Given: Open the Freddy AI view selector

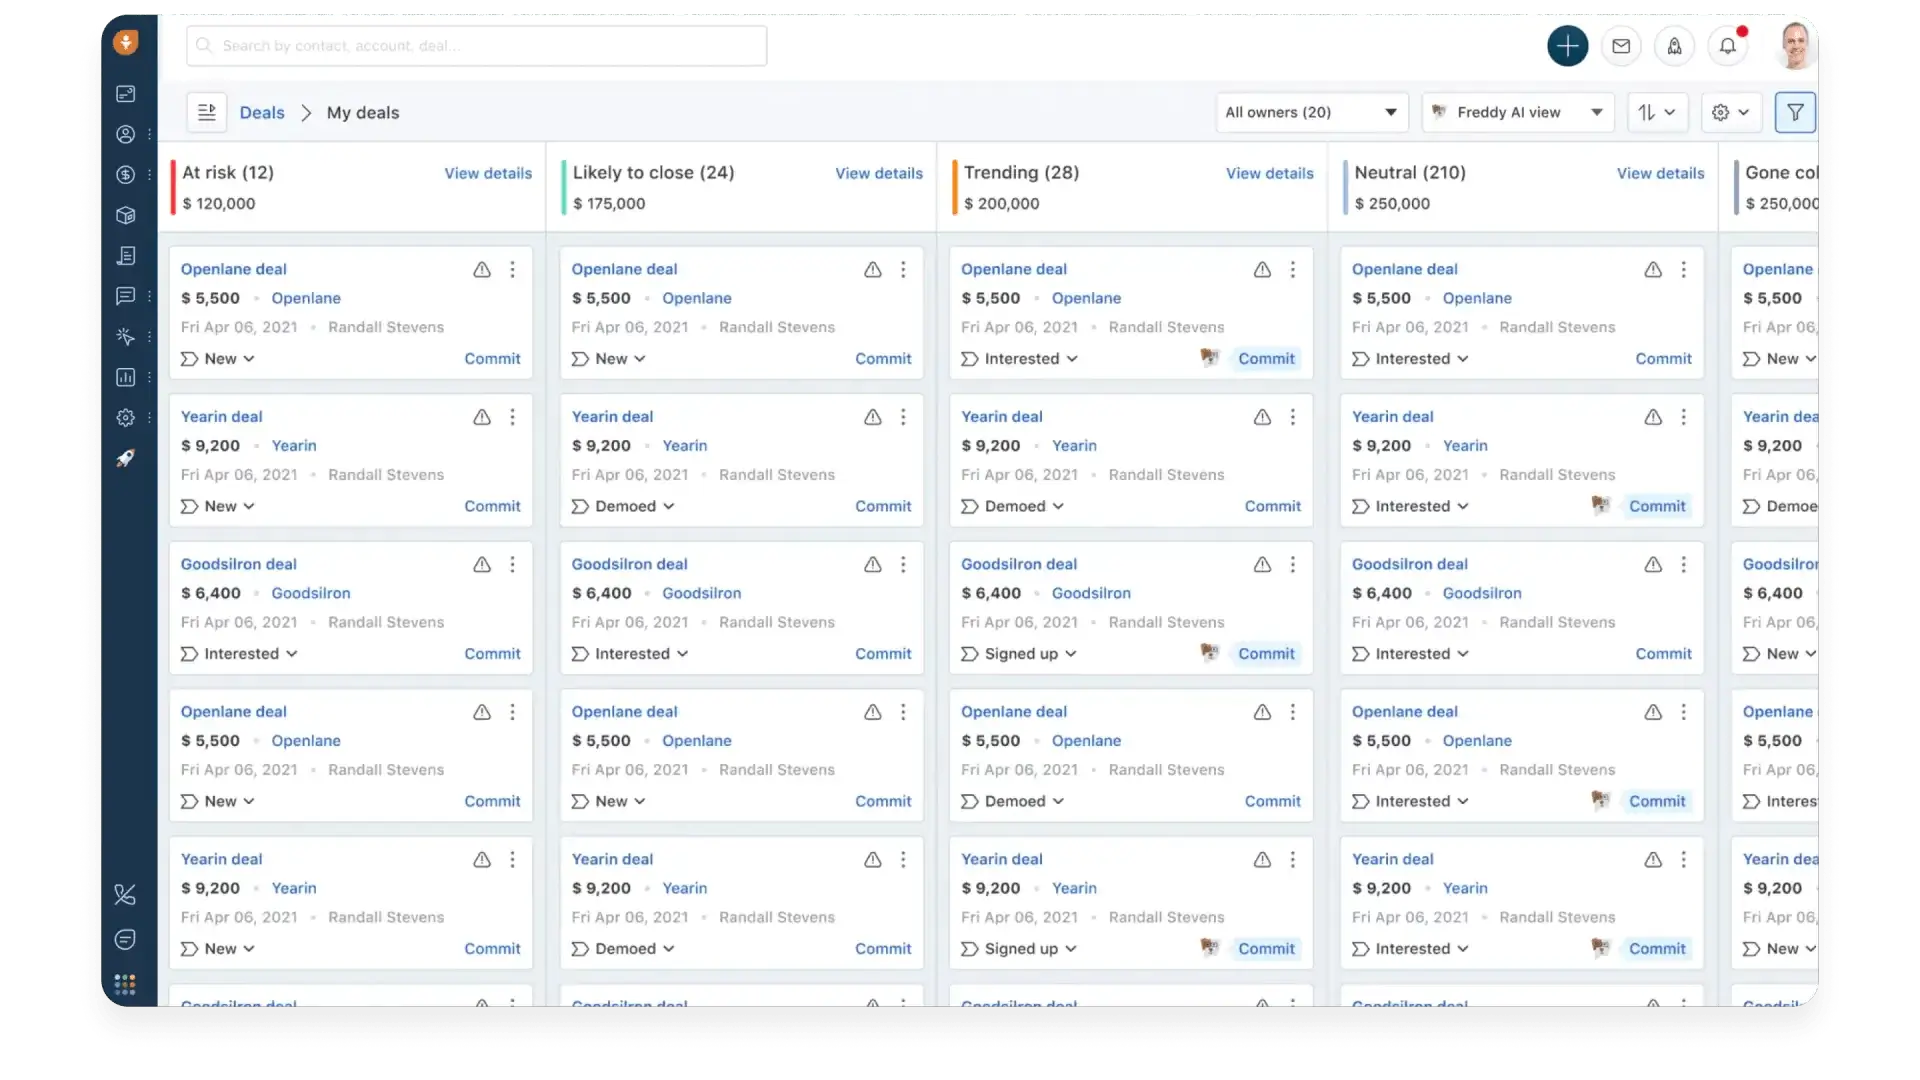Looking at the screenshot, I should pos(1517,112).
